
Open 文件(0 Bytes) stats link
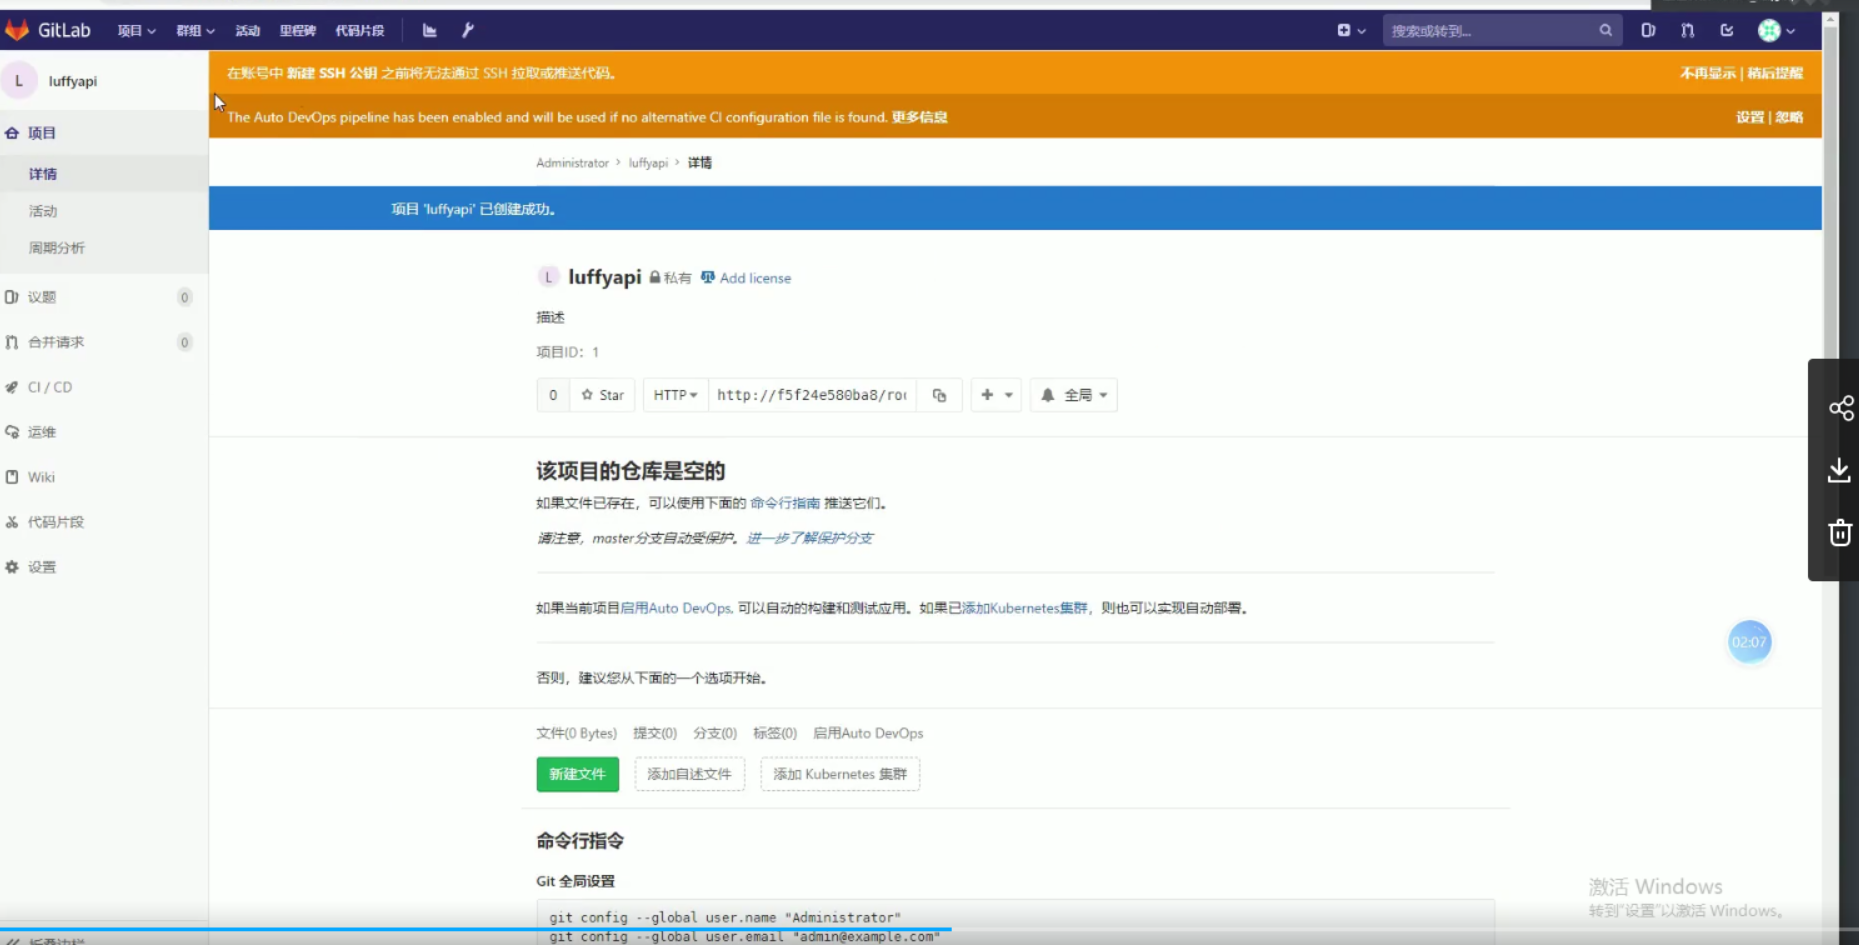pyautogui.click(x=576, y=733)
